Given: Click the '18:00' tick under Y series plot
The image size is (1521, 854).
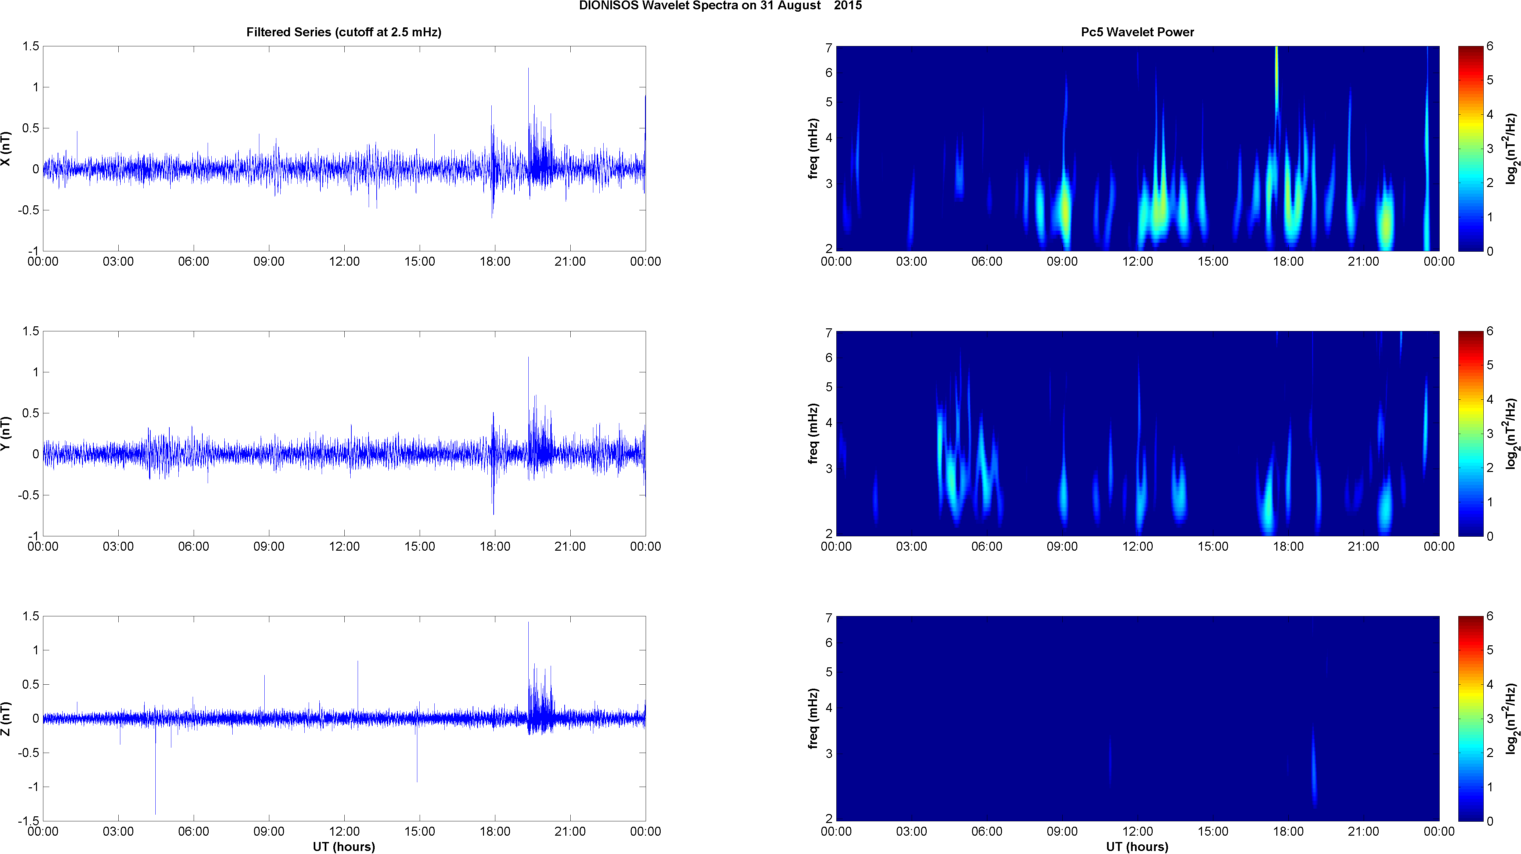Looking at the screenshot, I should click(x=495, y=547).
